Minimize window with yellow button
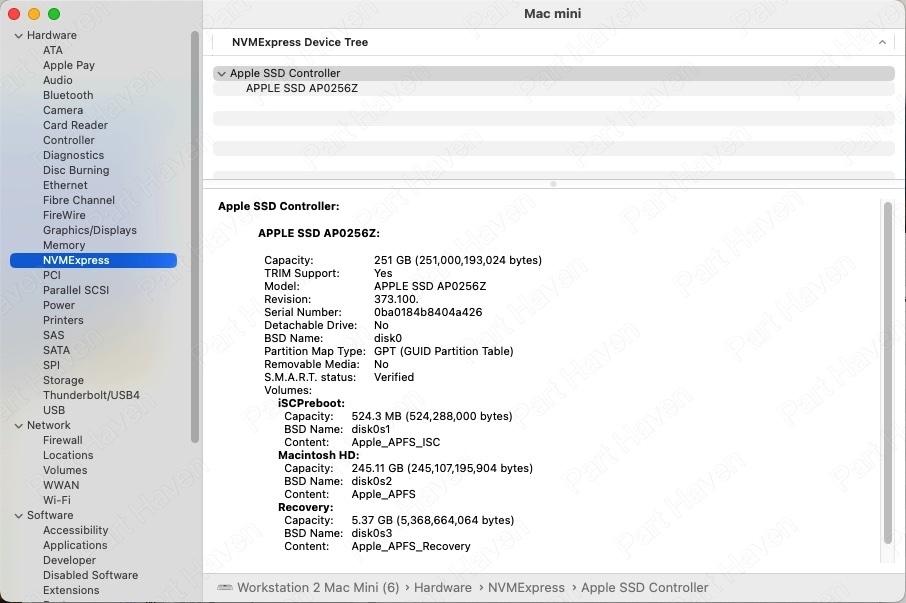This screenshot has height=603, width=906. click(34, 14)
